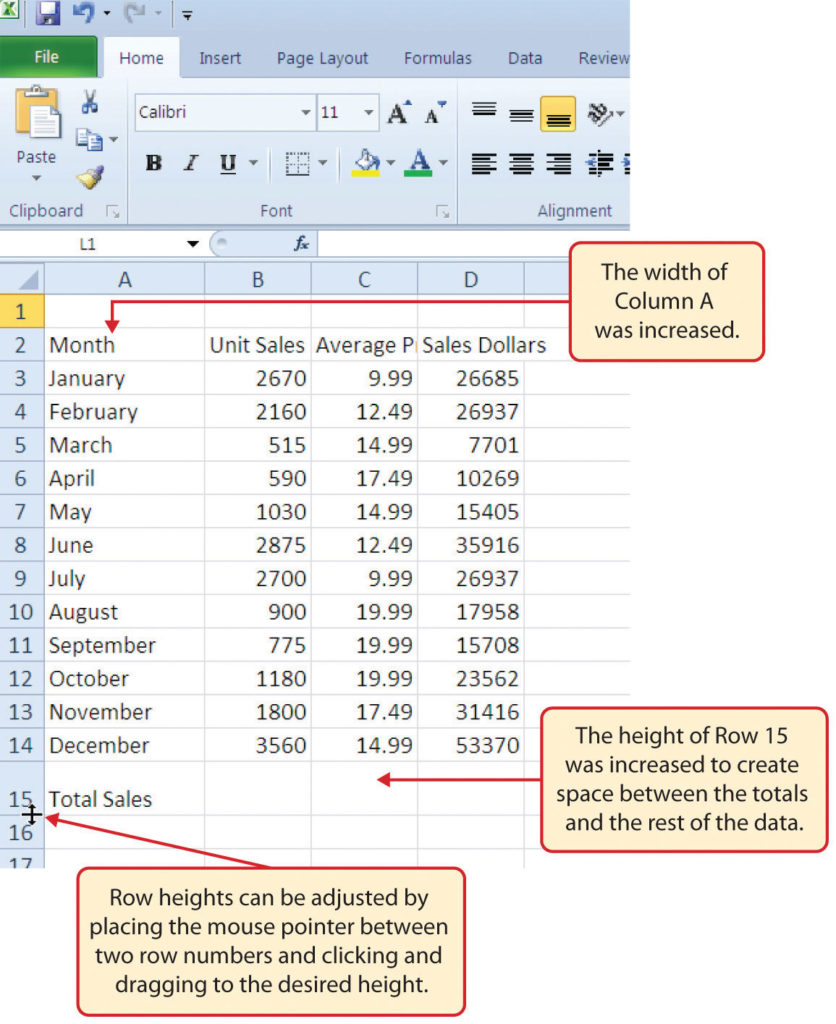The width and height of the screenshot is (836, 1024).
Task: Toggle Underline formatting
Action: click(x=227, y=163)
